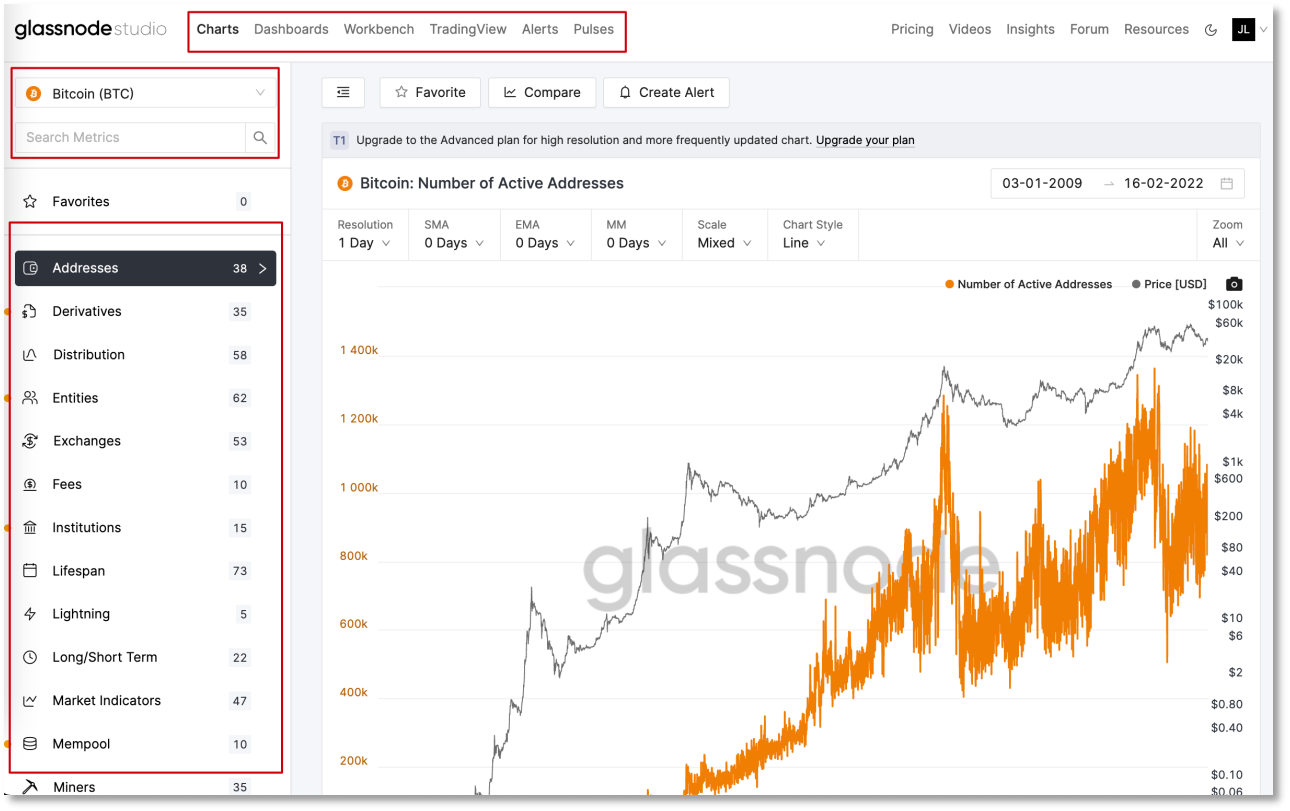Open the Forum link
Screen dimensions: 1290x811
[1089, 29]
